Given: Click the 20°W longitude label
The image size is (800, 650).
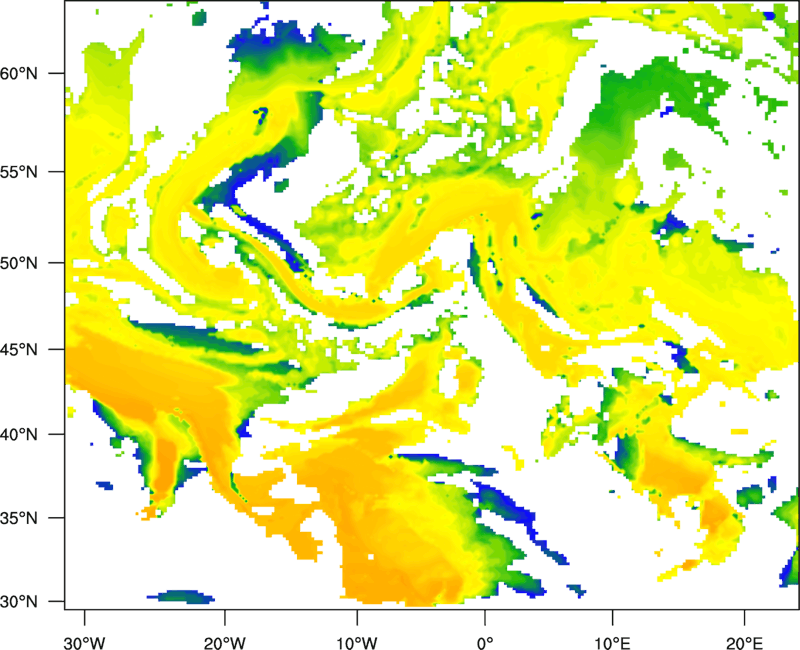Looking at the screenshot, I should point(224,642).
